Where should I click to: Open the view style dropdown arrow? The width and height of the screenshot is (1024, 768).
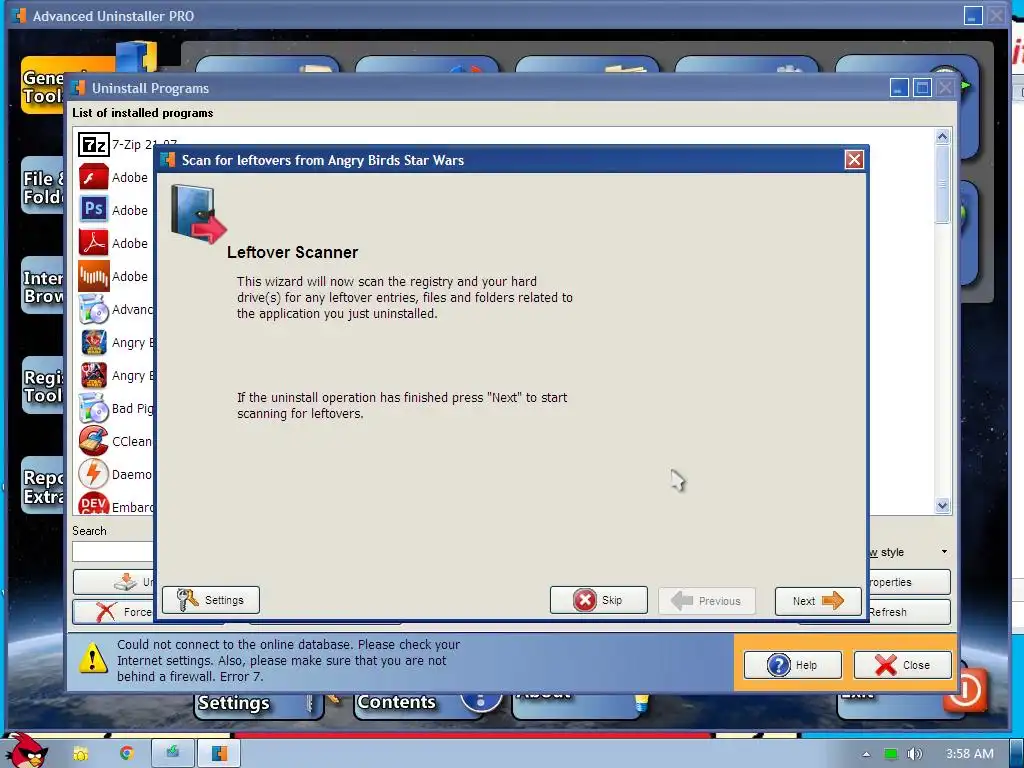coord(944,552)
